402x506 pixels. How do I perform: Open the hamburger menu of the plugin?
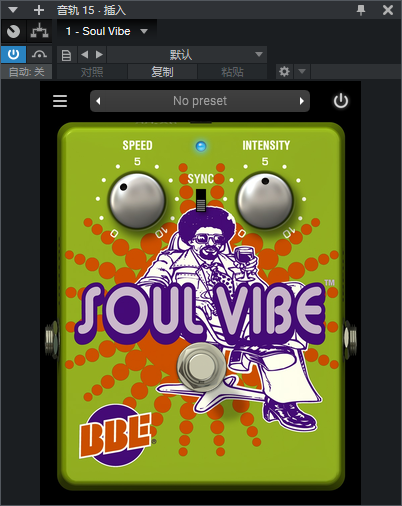(x=60, y=101)
